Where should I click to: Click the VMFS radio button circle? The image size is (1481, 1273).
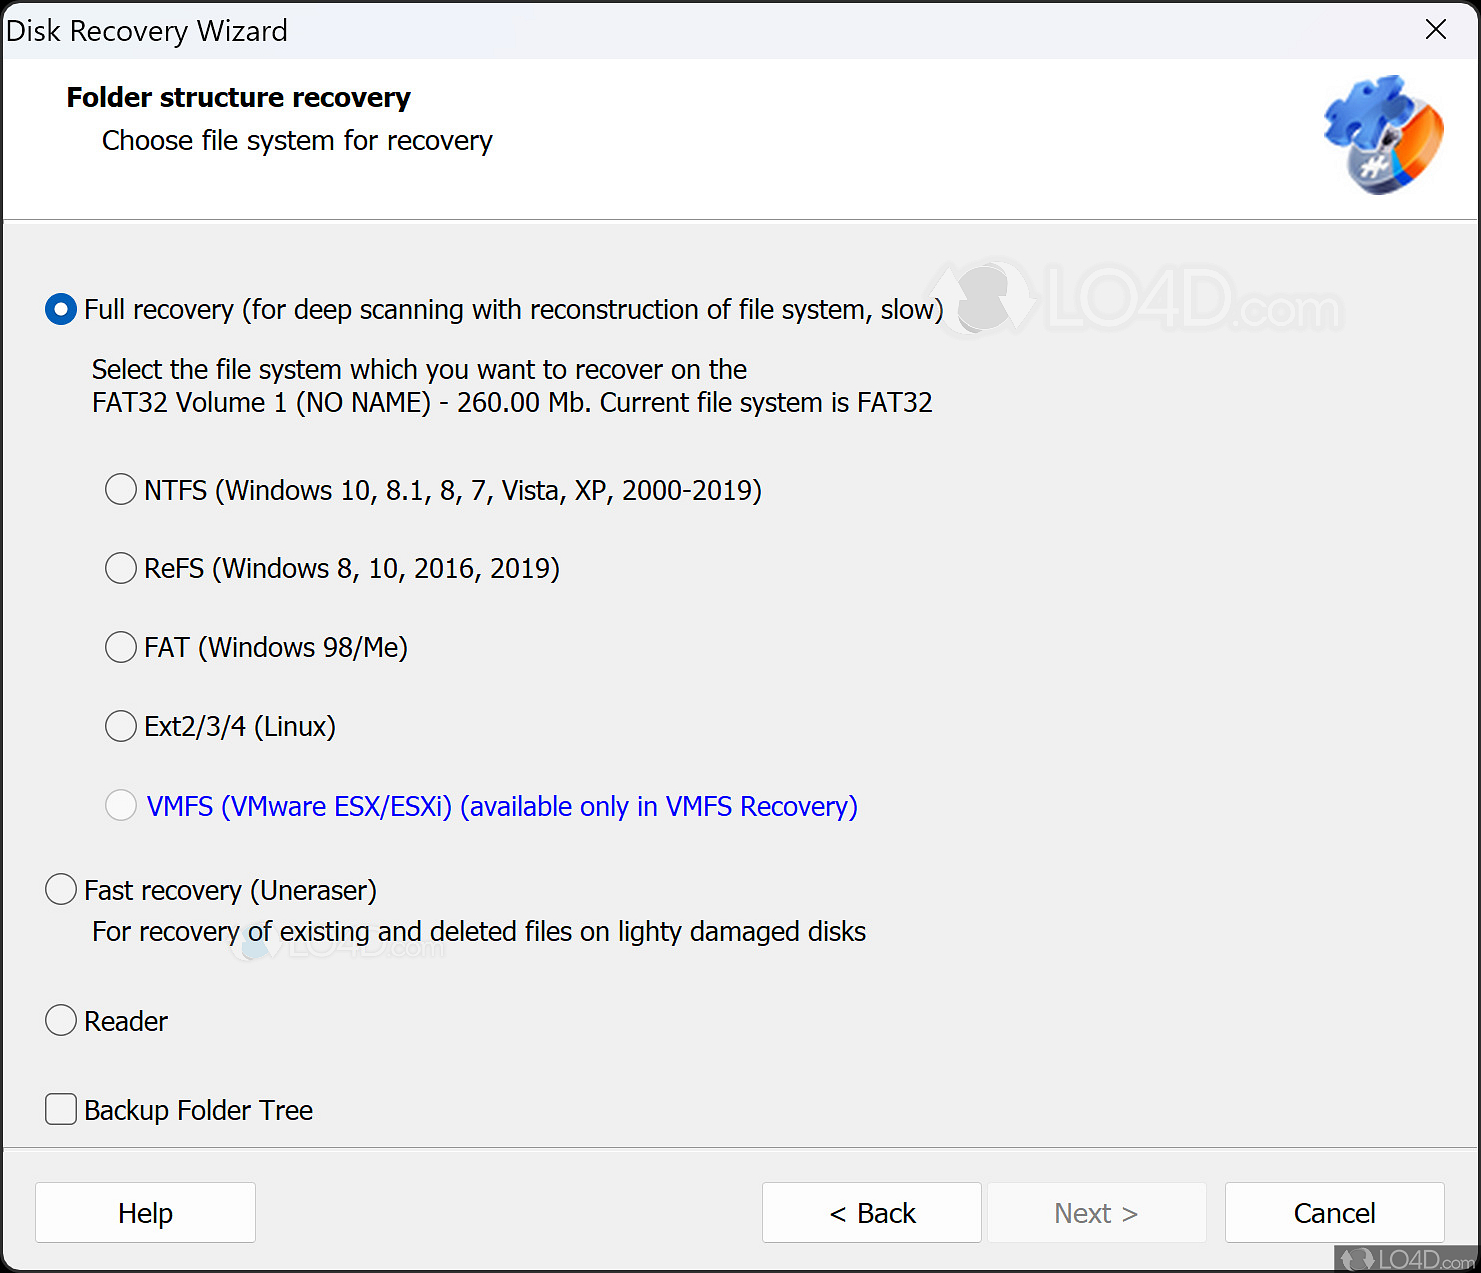tap(121, 805)
